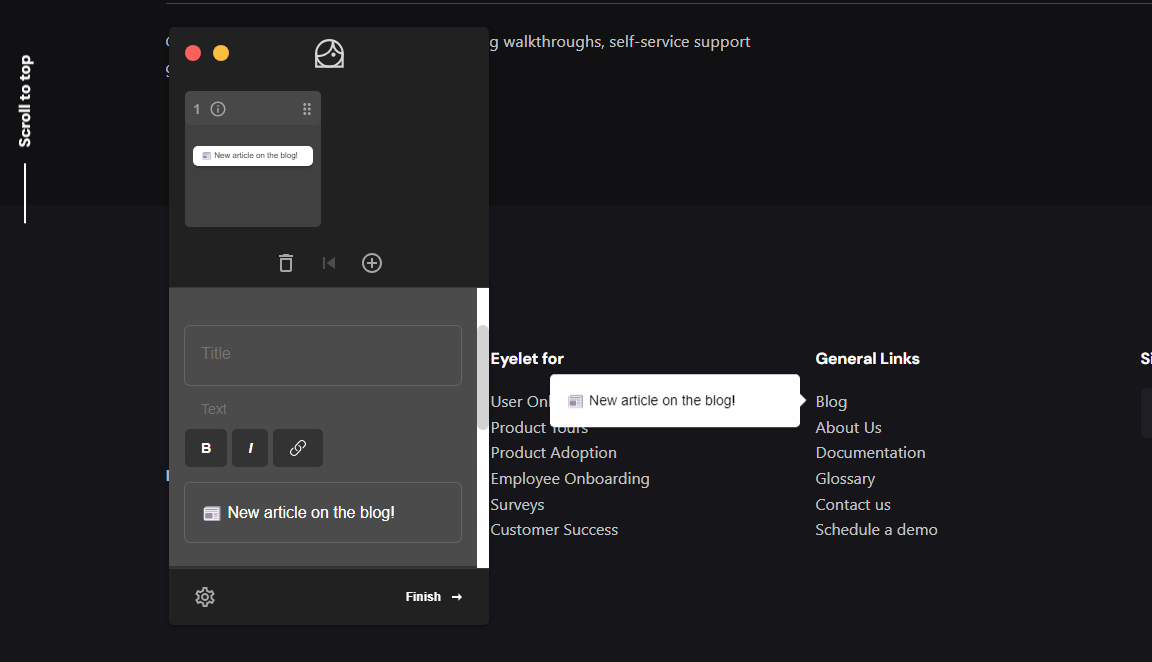The width and height of the screenshot is (1152, 662).
Task: Click the info icon on step 1
Action: coord(218,109)
